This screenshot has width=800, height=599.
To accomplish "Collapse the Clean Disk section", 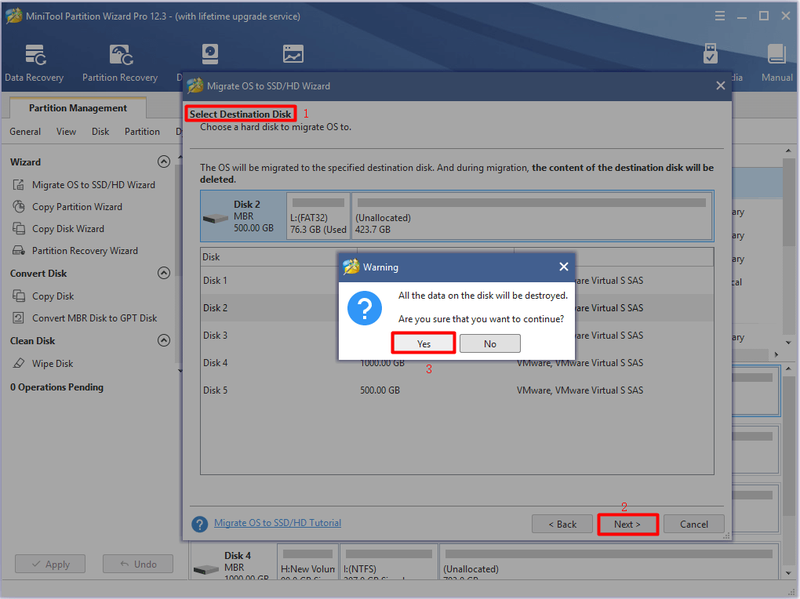I will pos(164,340).
